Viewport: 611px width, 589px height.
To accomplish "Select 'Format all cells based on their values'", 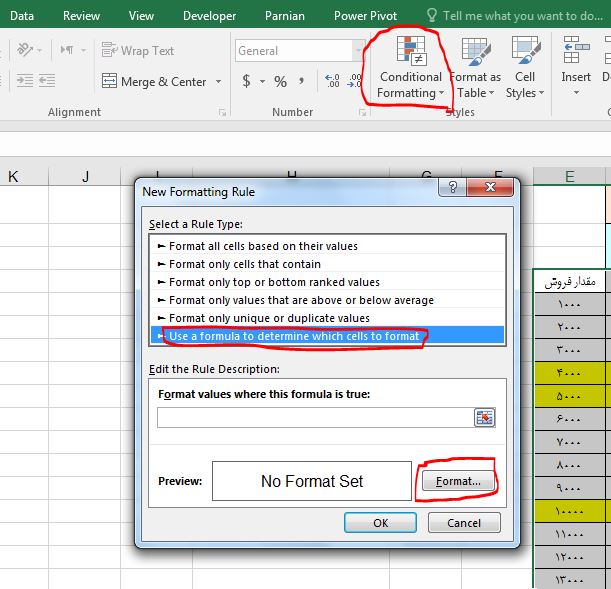I will (327, 246).
